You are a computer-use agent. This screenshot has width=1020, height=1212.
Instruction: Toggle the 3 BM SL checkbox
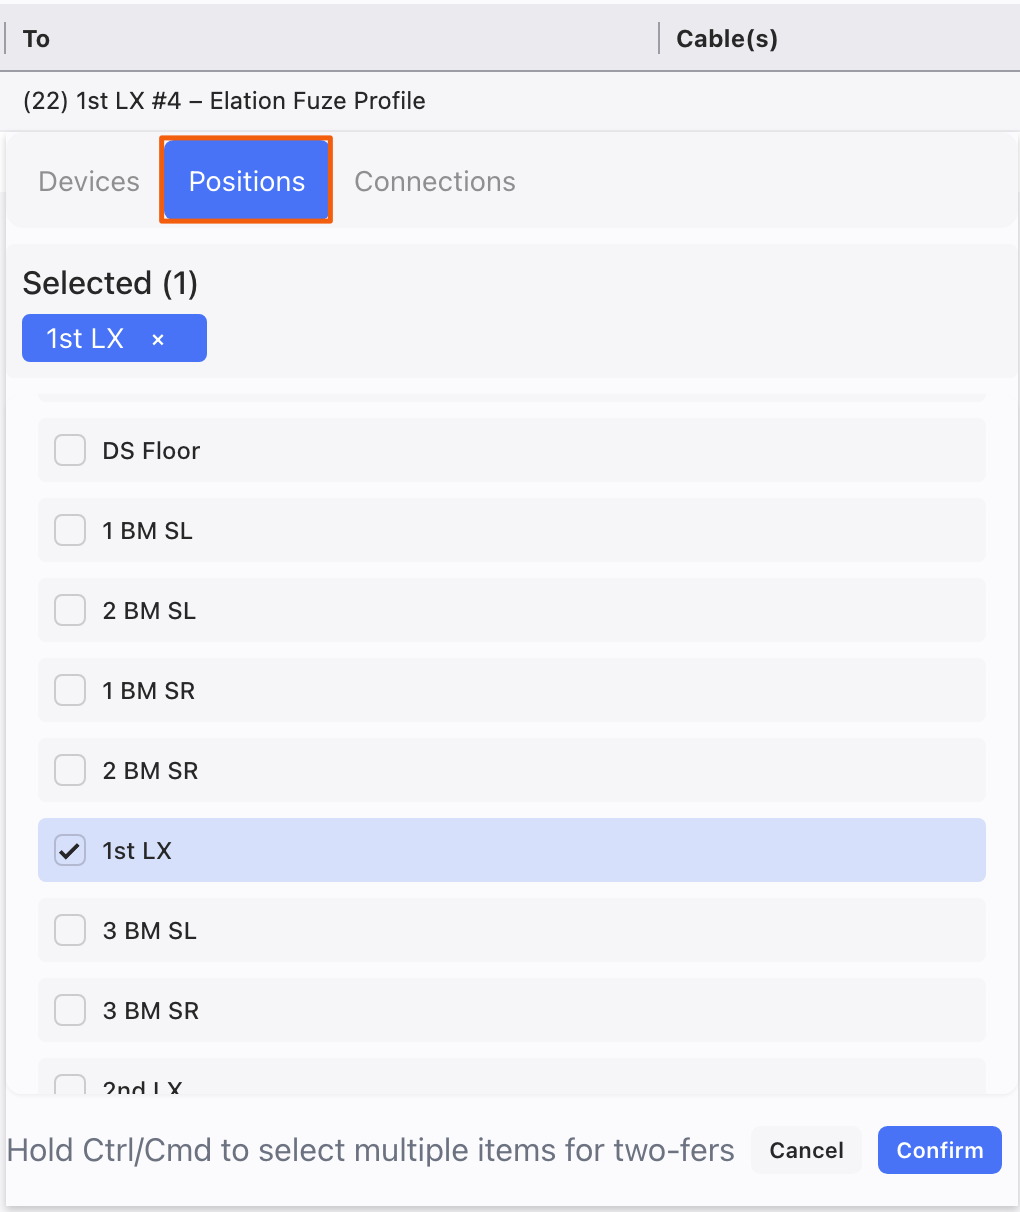(70, 930)
